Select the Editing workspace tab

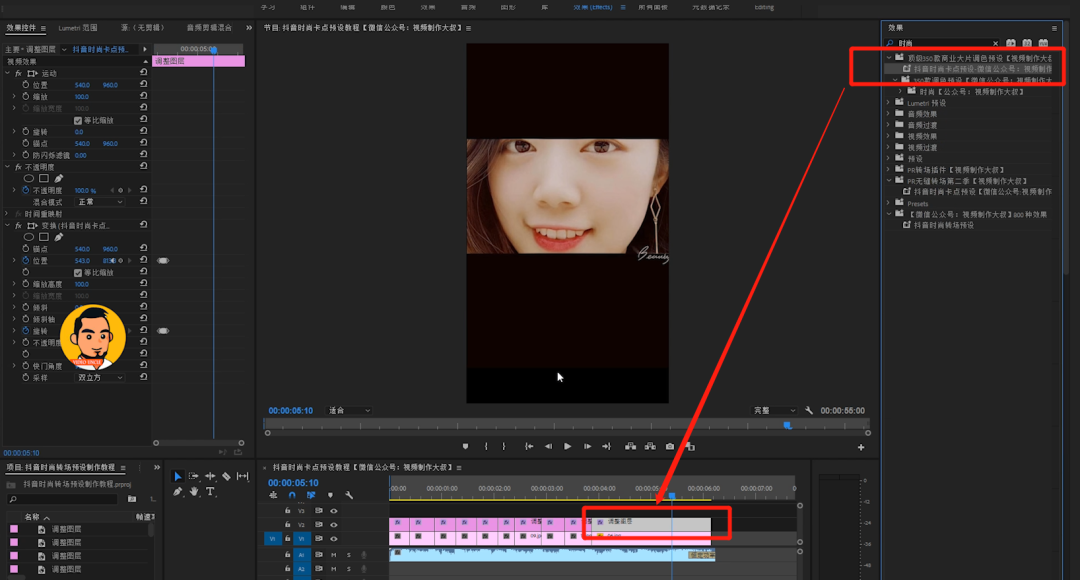pos(764,7)
